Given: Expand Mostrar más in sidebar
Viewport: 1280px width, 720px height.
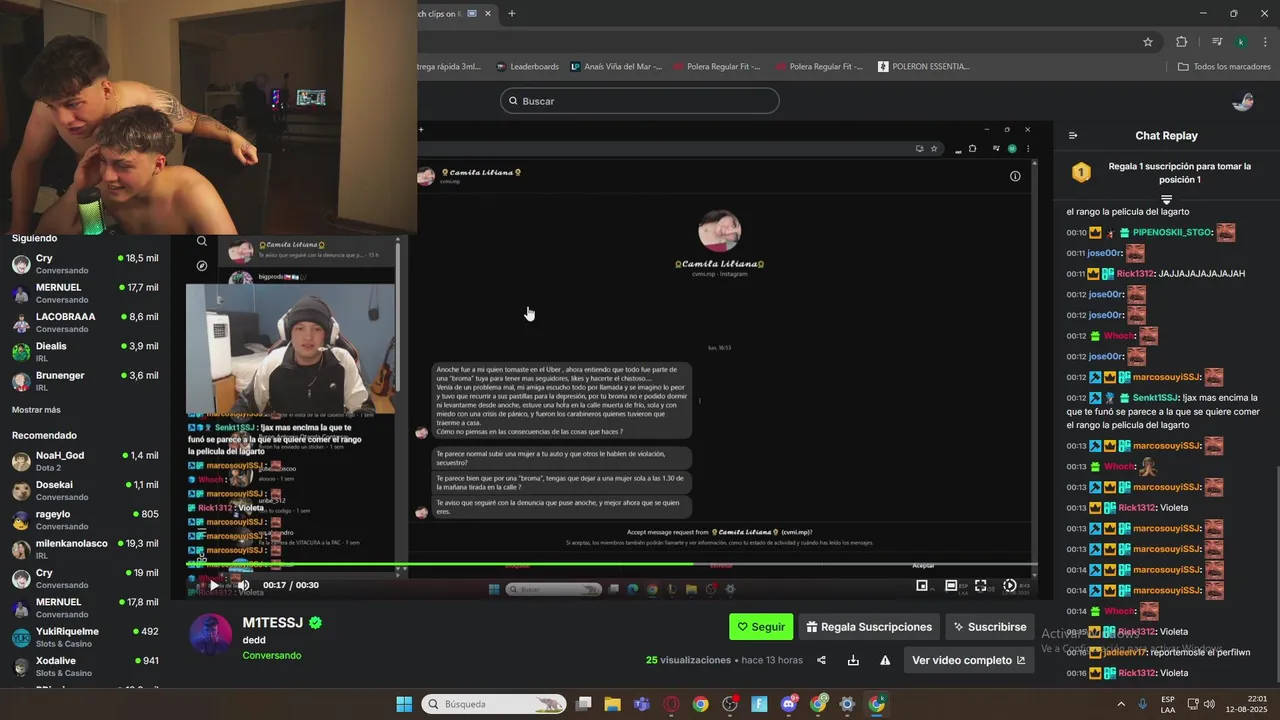Looking at the screenshot, I should click(x=36, y=410).
